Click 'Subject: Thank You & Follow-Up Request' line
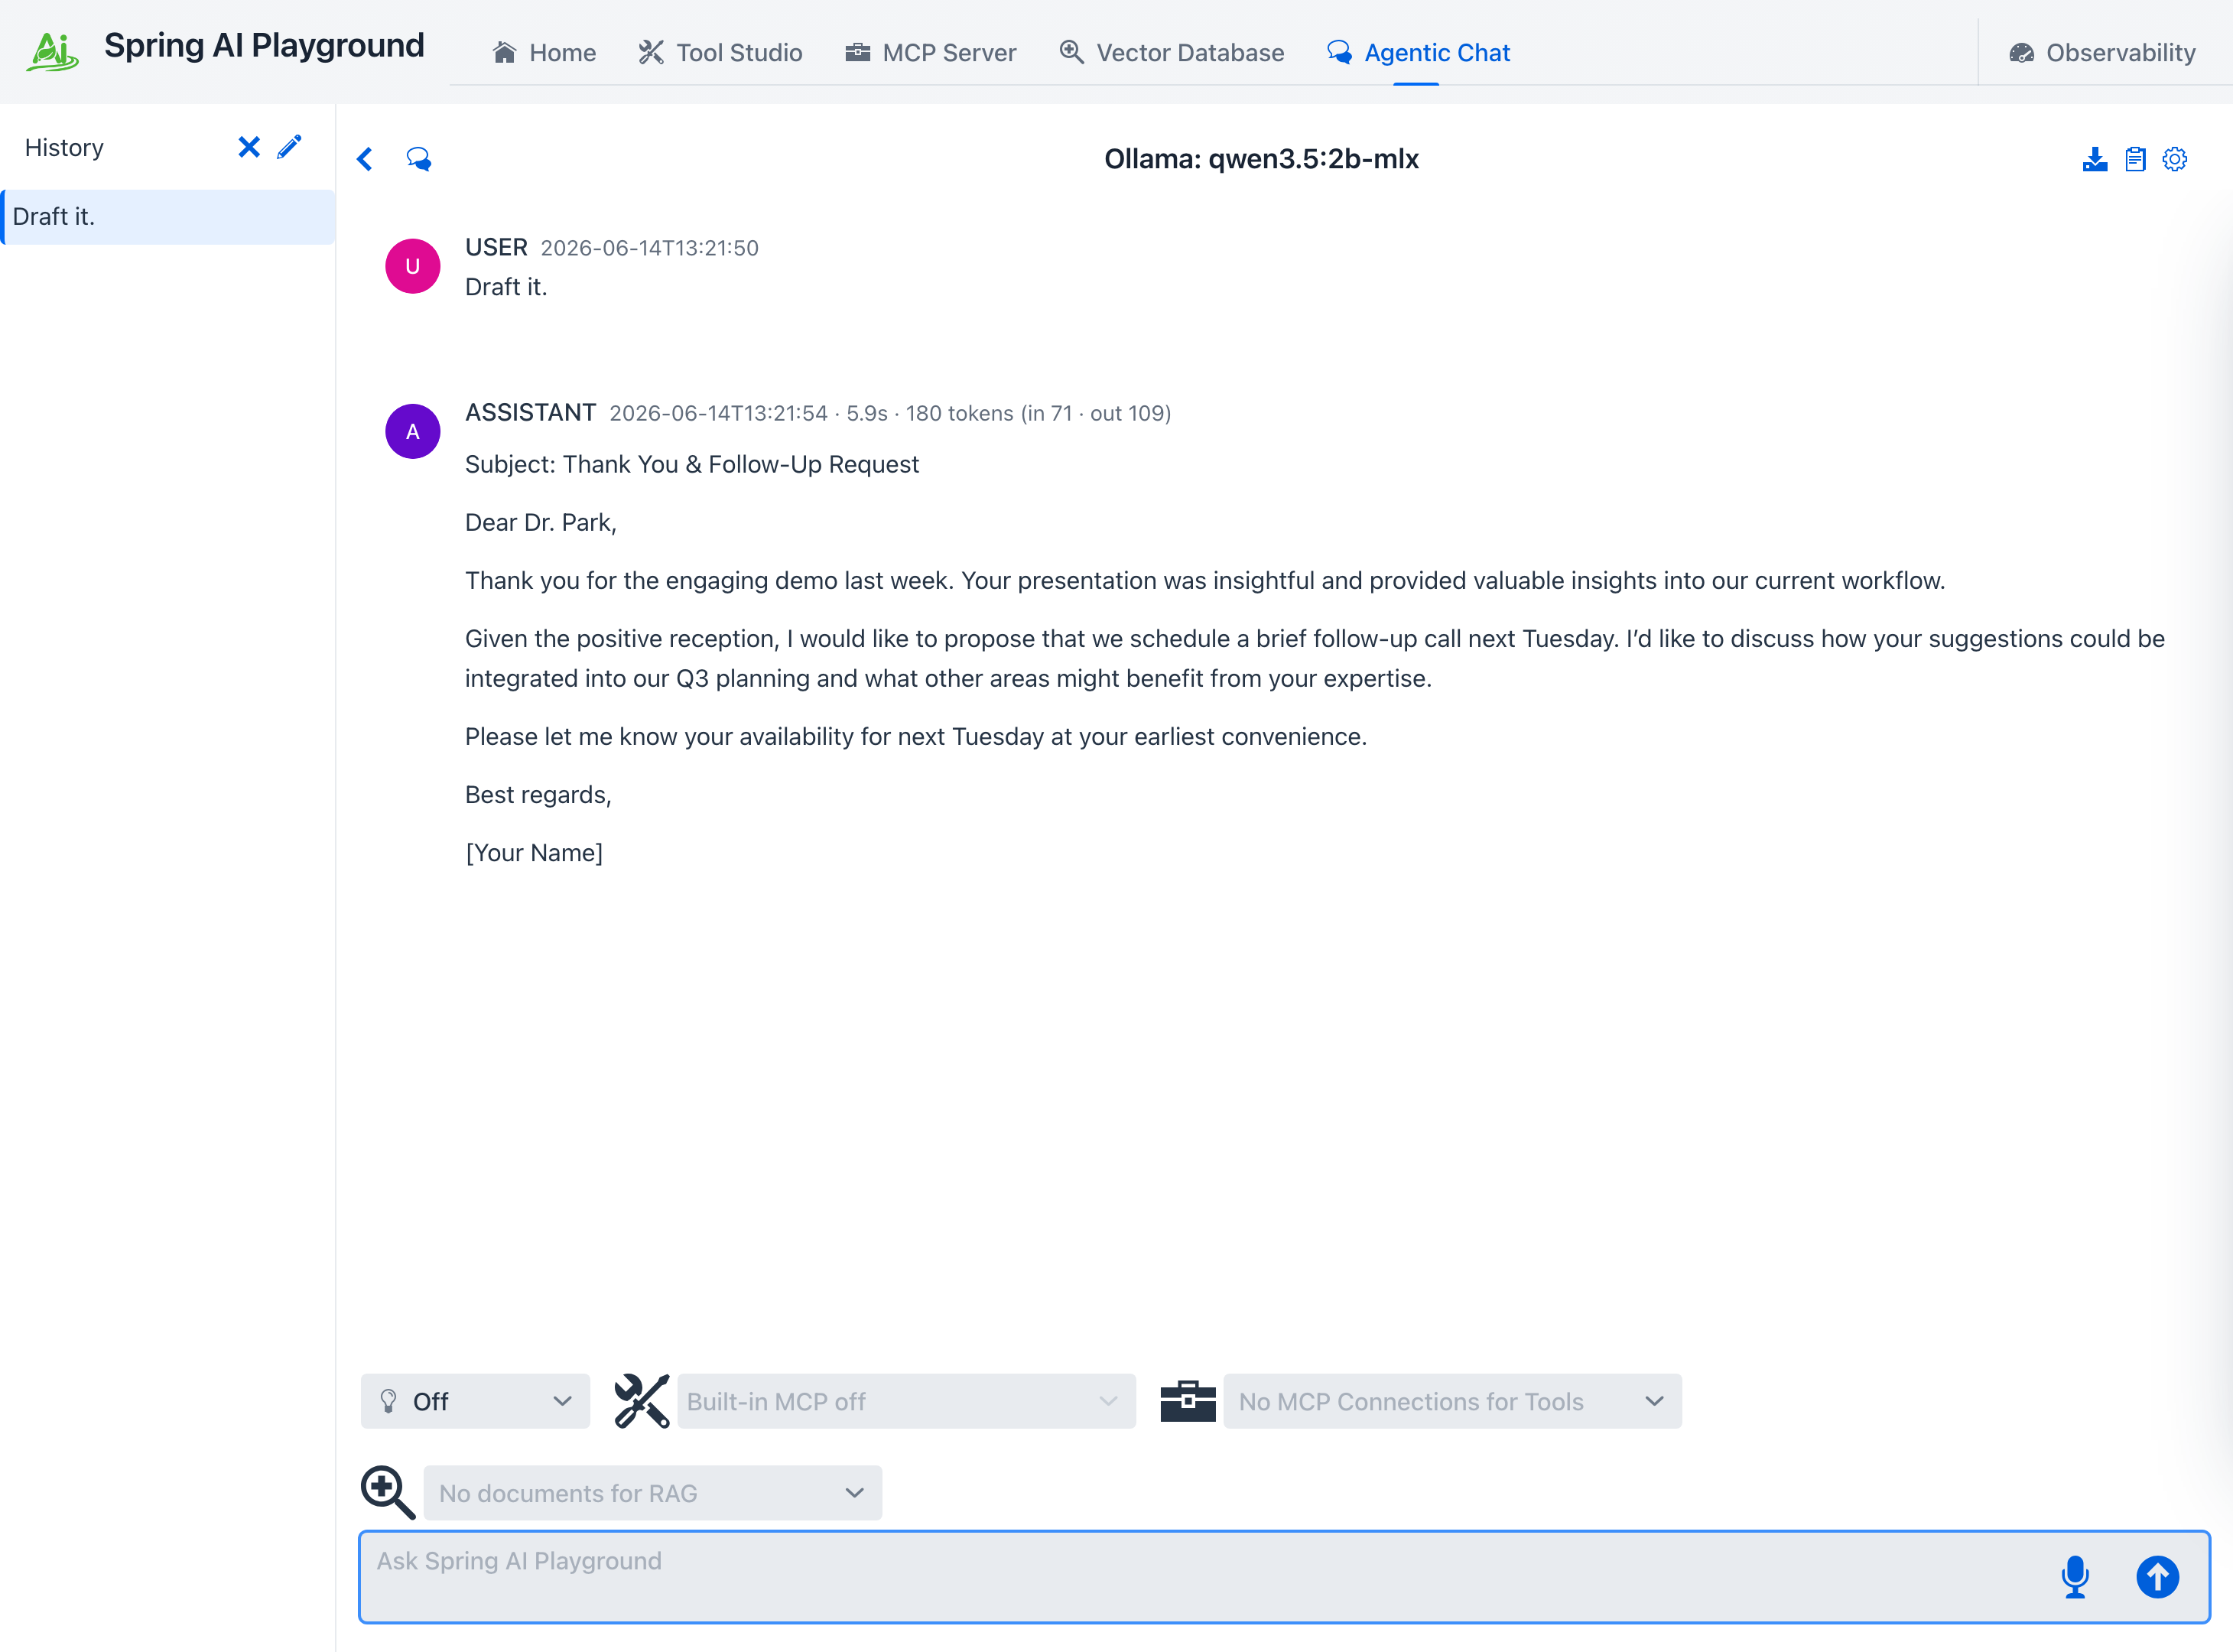The height and width of the screenshot is (1652, 2233). (692, 464)
